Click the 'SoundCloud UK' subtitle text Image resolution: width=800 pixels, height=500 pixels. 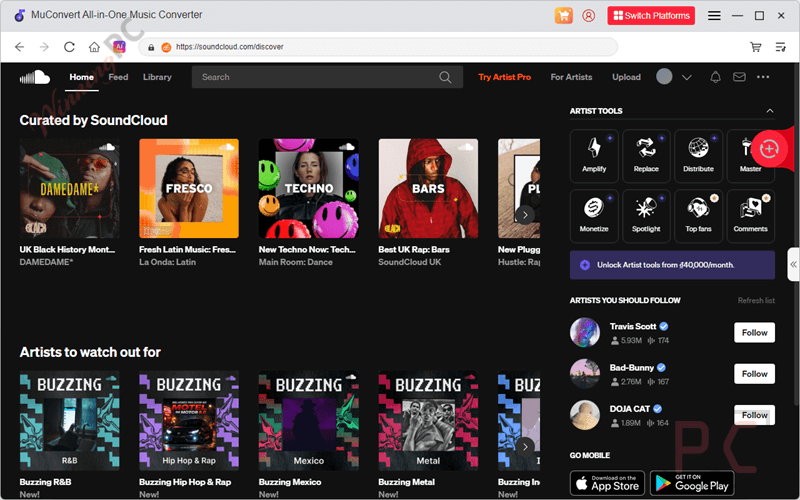[410, 262]
